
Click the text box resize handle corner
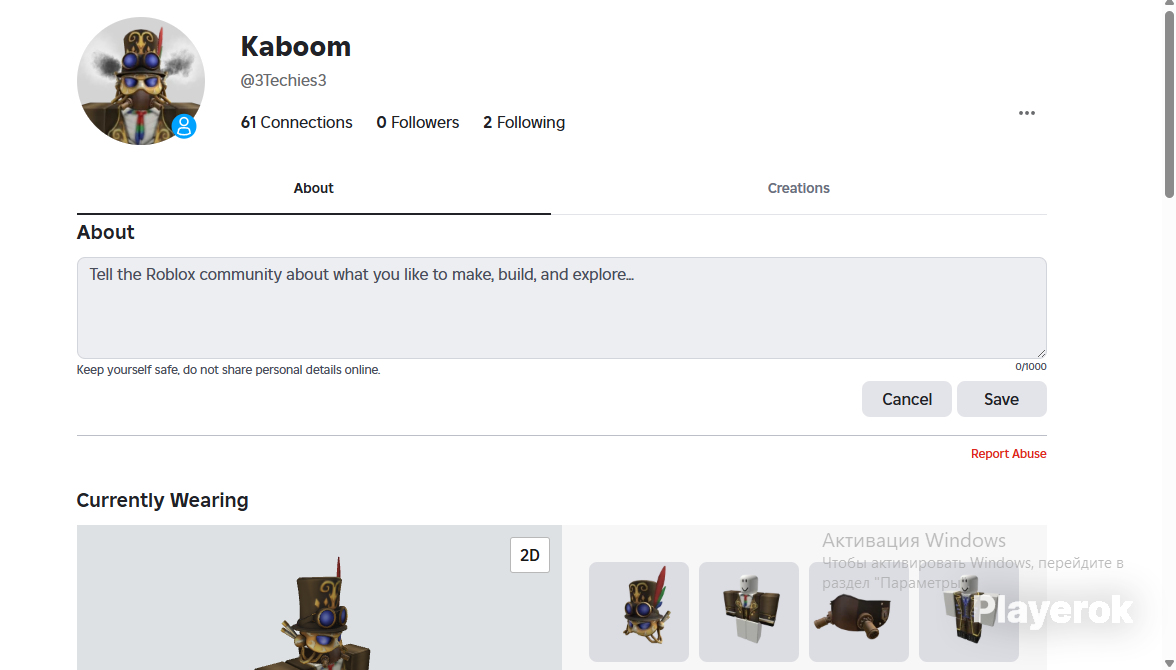pos(1041,353)
